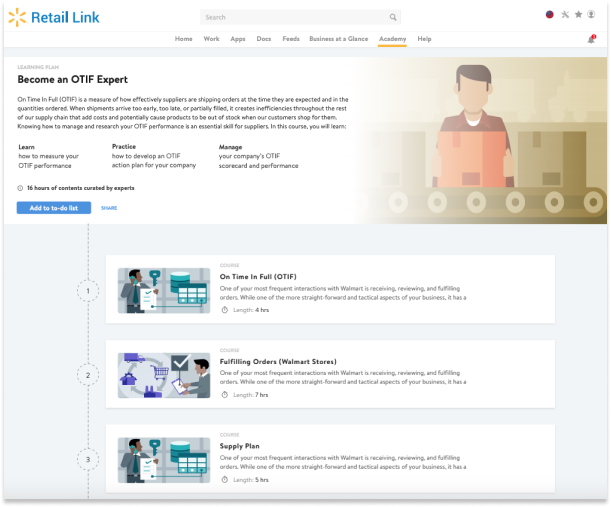This screenshot has height=507, width=611.
Task: Click clock icon beside Length: 4 hrs
Action: (224, 310)
